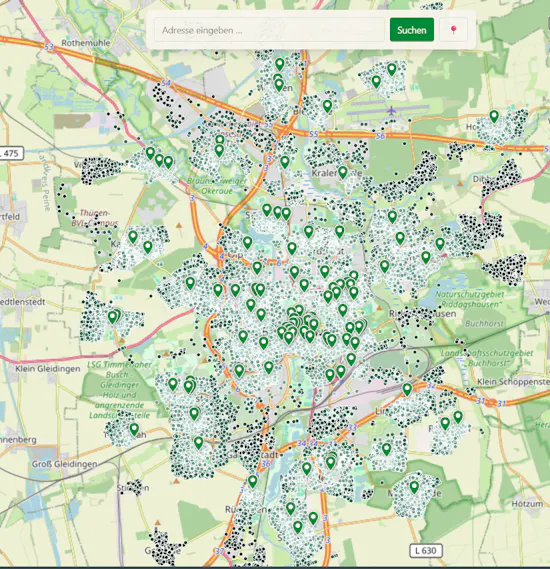Click the L 630 road shield
The image size is (550, 569).
pyautogui.click(x=426, y=550)
